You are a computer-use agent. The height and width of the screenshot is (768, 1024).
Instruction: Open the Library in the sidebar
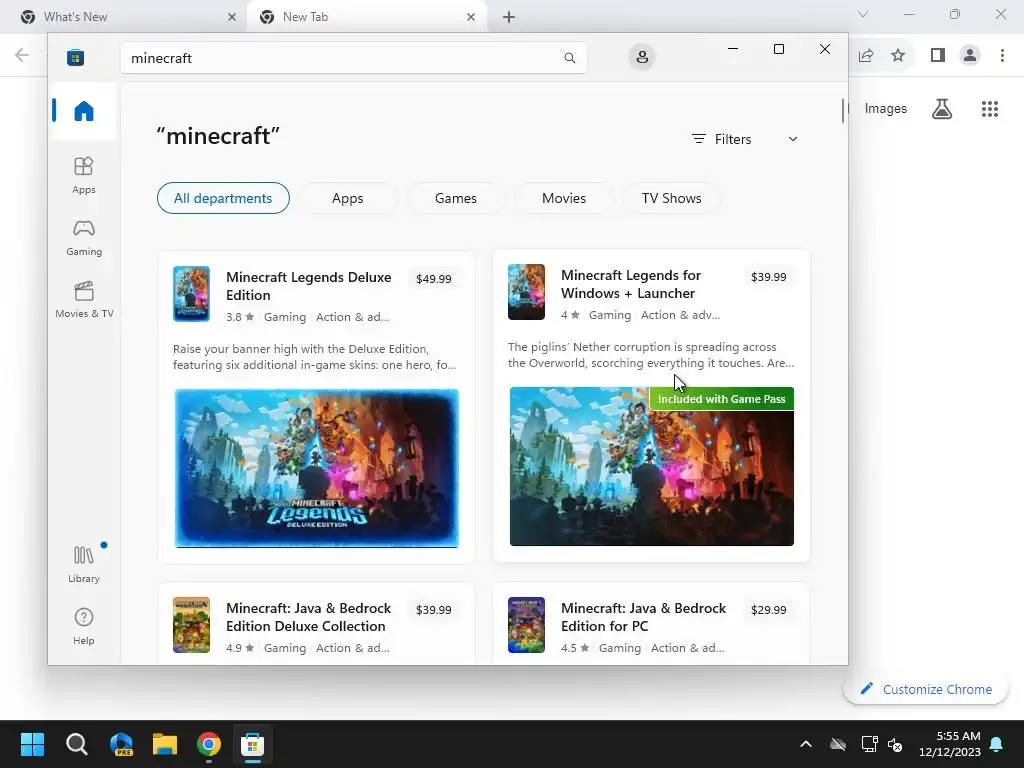coord(84,564)
